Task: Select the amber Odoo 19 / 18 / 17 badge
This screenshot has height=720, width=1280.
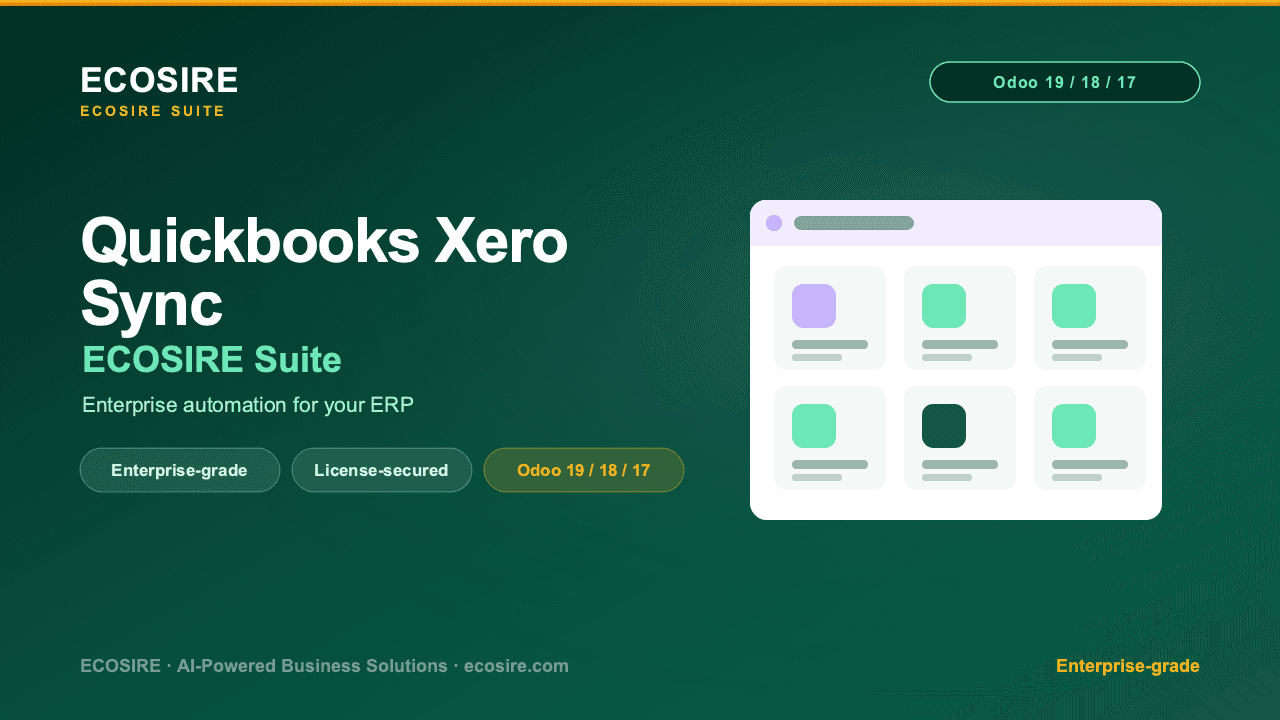Action: coord(584,470)
